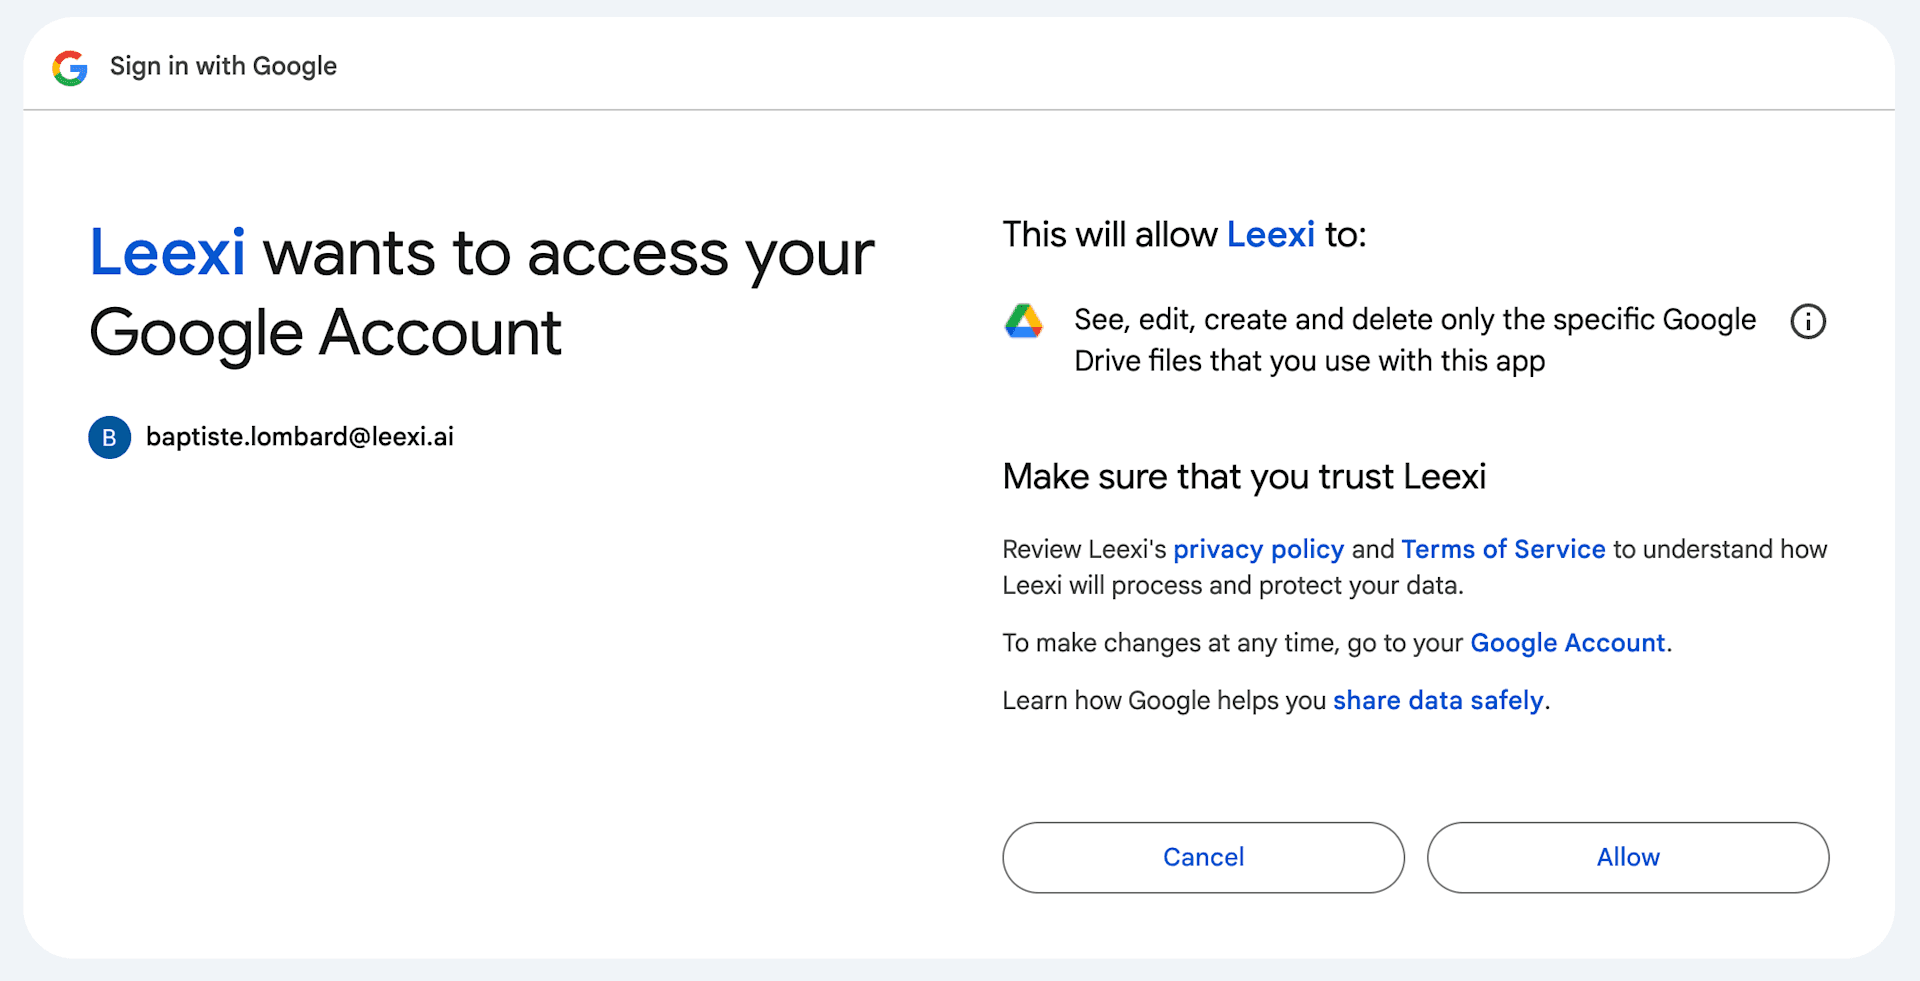Viewport: 1920px width, 981px height.
Task: Open the permission info circle icon
Action: pyautogui.click(x=1807, y=321)
